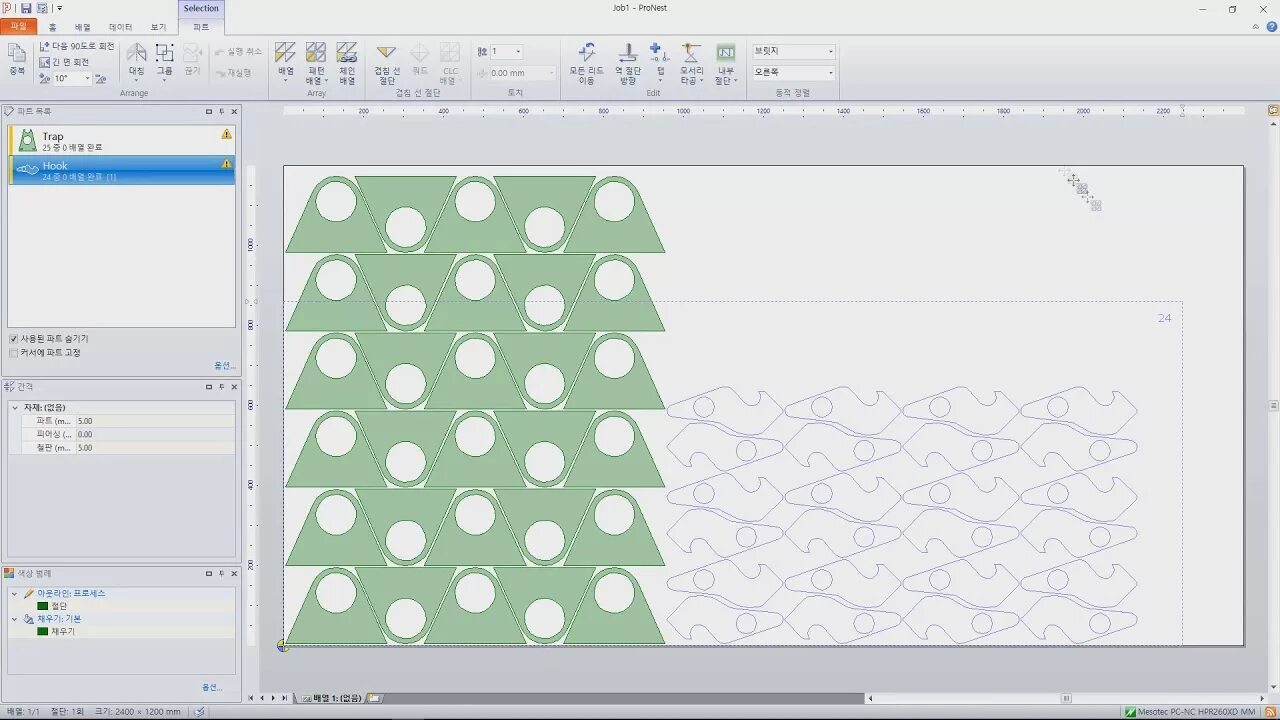The height and width of the screenshot is (720, 1280).
Task: Close the 파트 목록 panel
Action: point(234,112)
